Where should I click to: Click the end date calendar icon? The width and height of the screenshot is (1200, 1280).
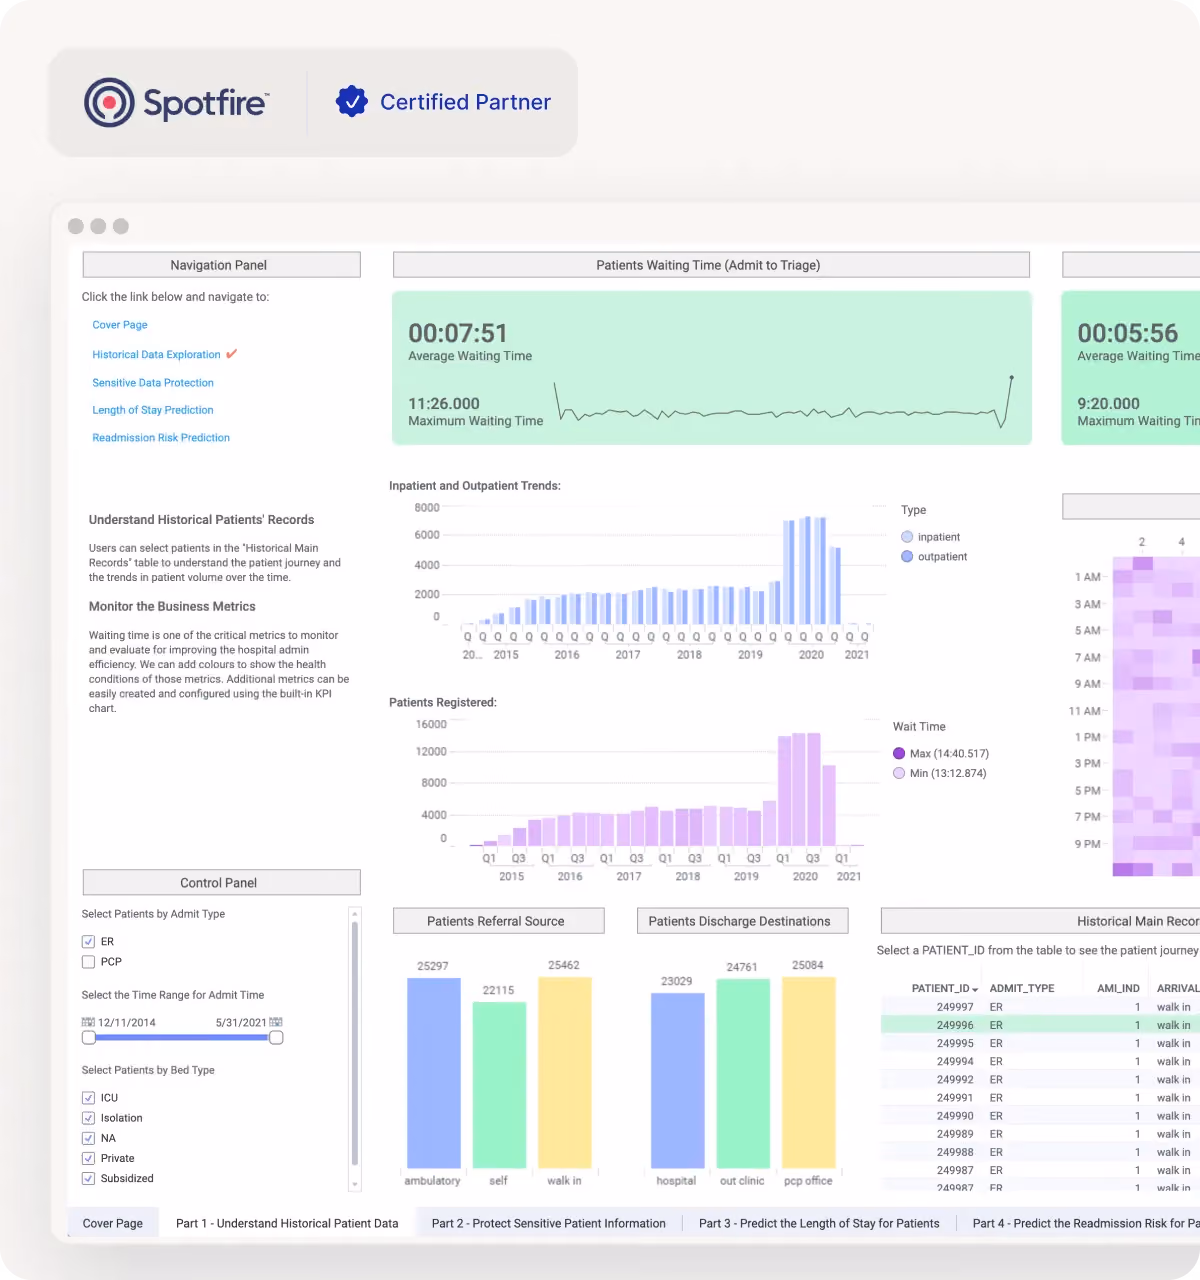click(x=276, y=1022)
